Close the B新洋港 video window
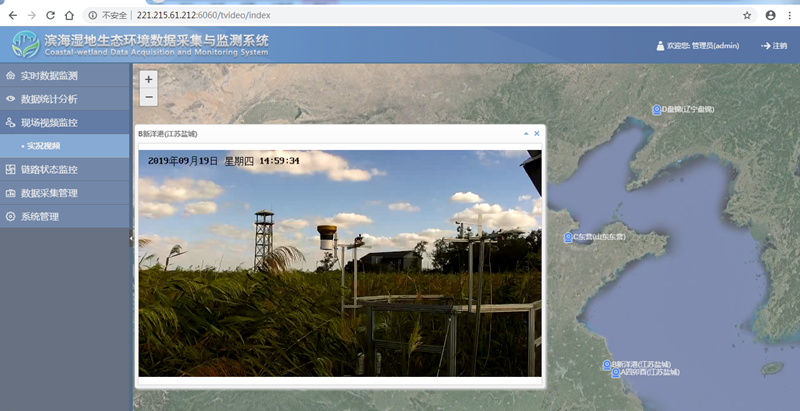The image size is (800, 411). pyautogui.click(x=537, y=133)
